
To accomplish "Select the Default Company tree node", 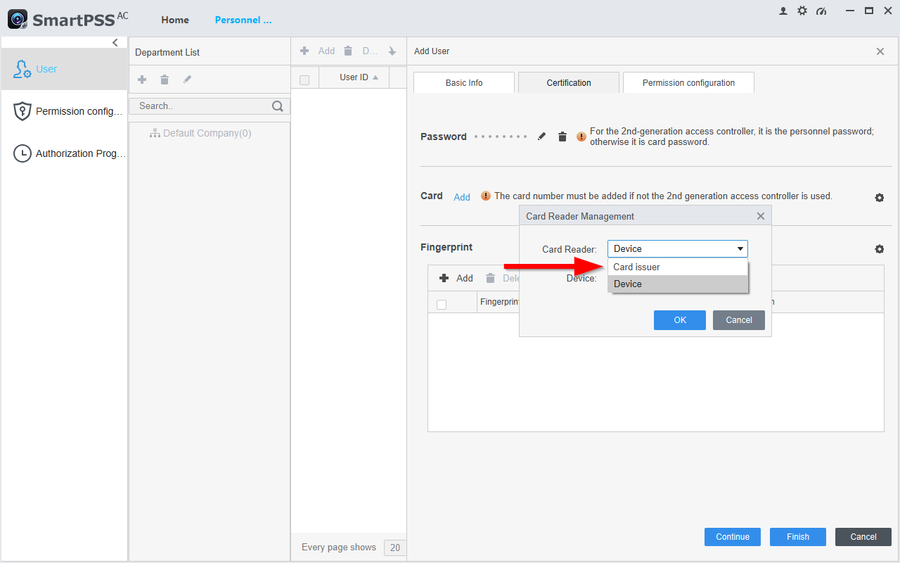I will click(x=206, y=133).
